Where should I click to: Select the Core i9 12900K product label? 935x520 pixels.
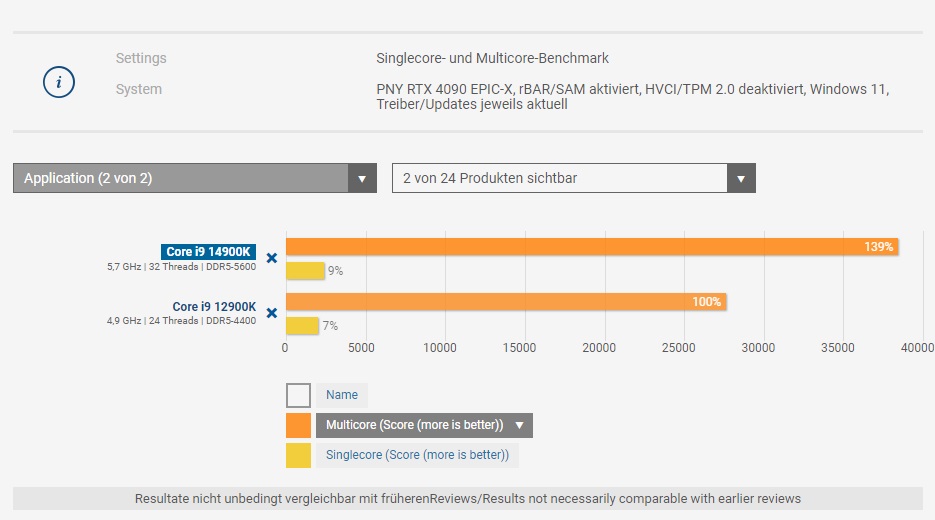pyautogui.click(x=214, y=307)
